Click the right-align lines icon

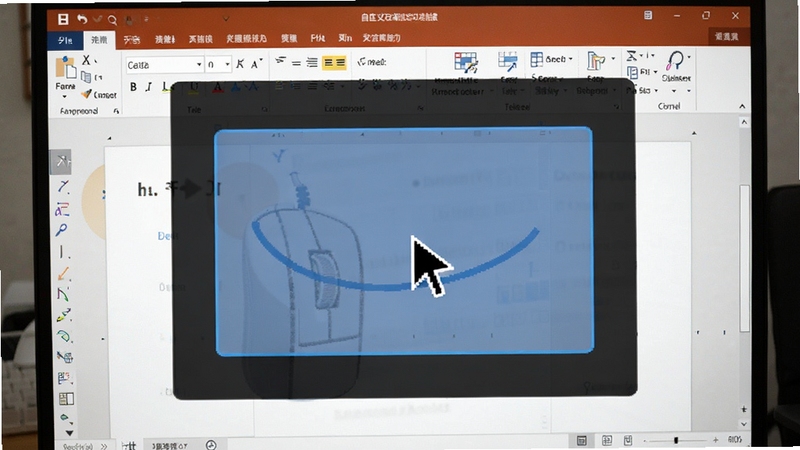point(312,63)
